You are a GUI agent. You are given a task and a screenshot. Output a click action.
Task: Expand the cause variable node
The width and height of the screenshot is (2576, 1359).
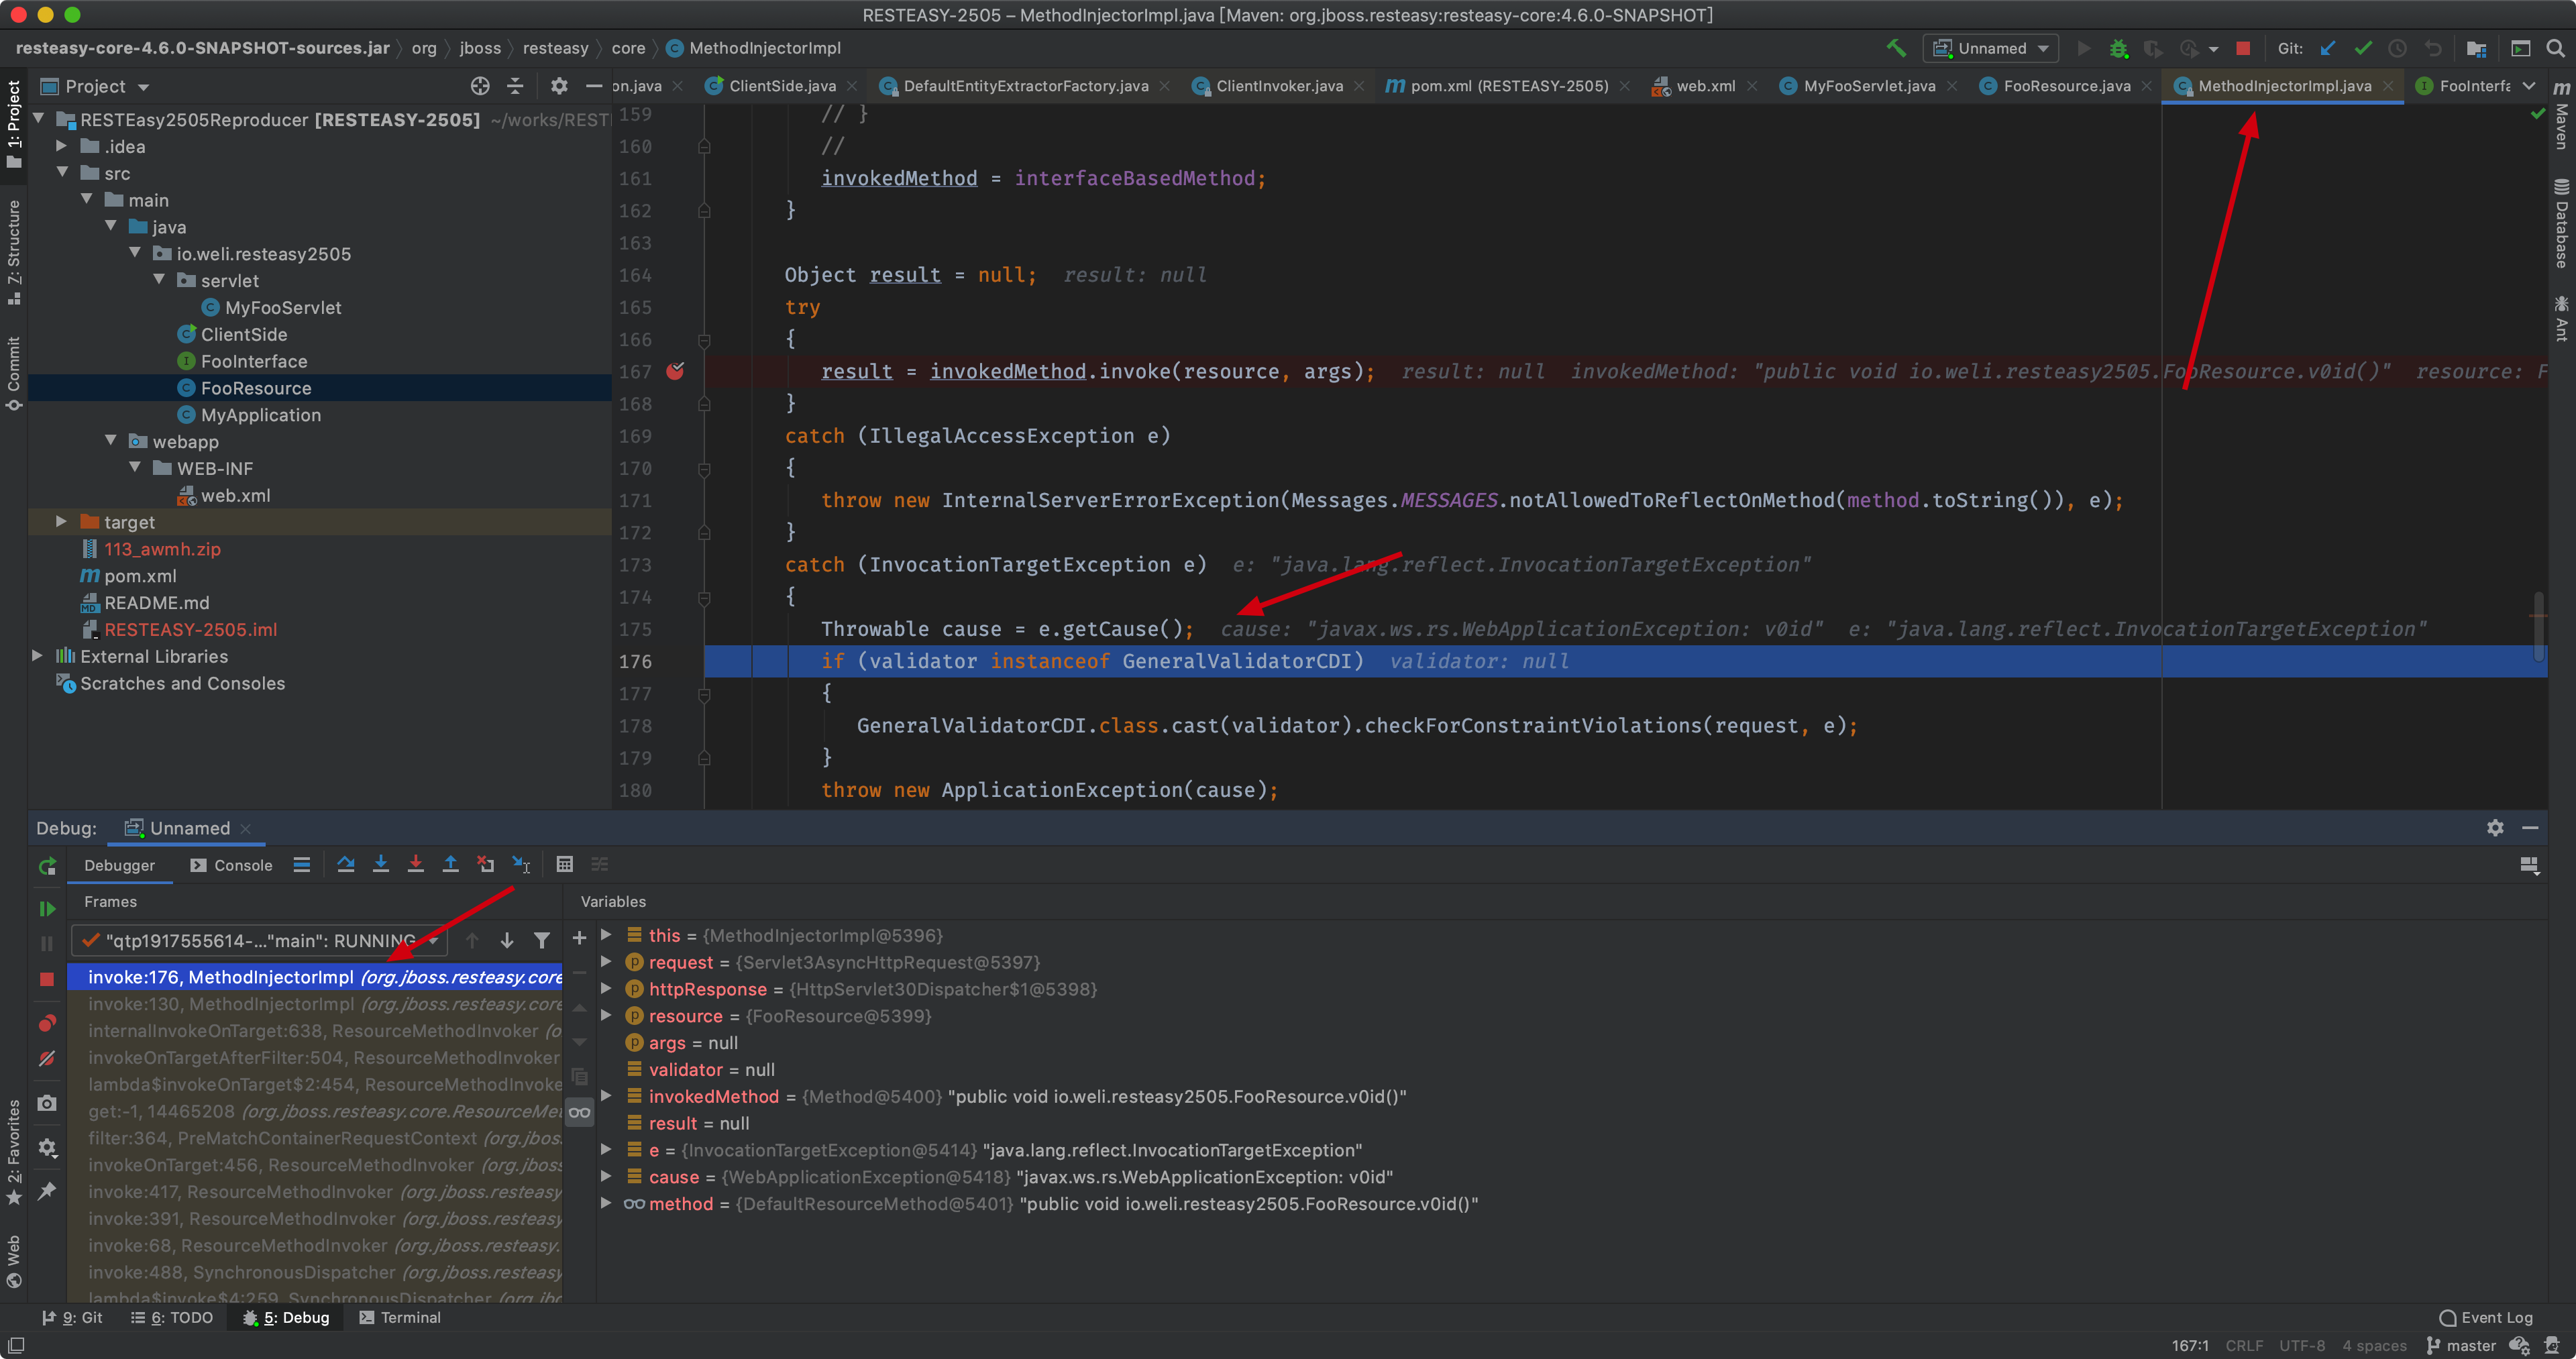coord(606,1177)
